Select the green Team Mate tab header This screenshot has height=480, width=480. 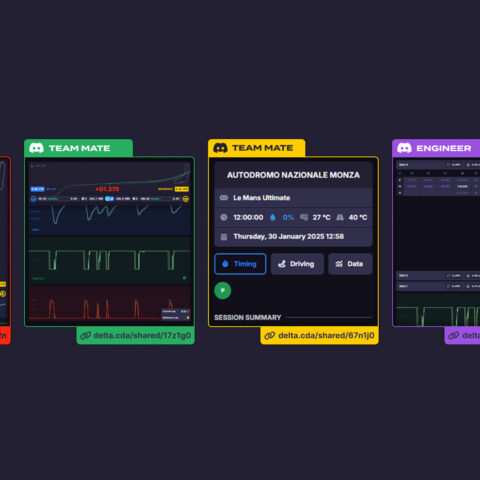(x=78, y=148)
